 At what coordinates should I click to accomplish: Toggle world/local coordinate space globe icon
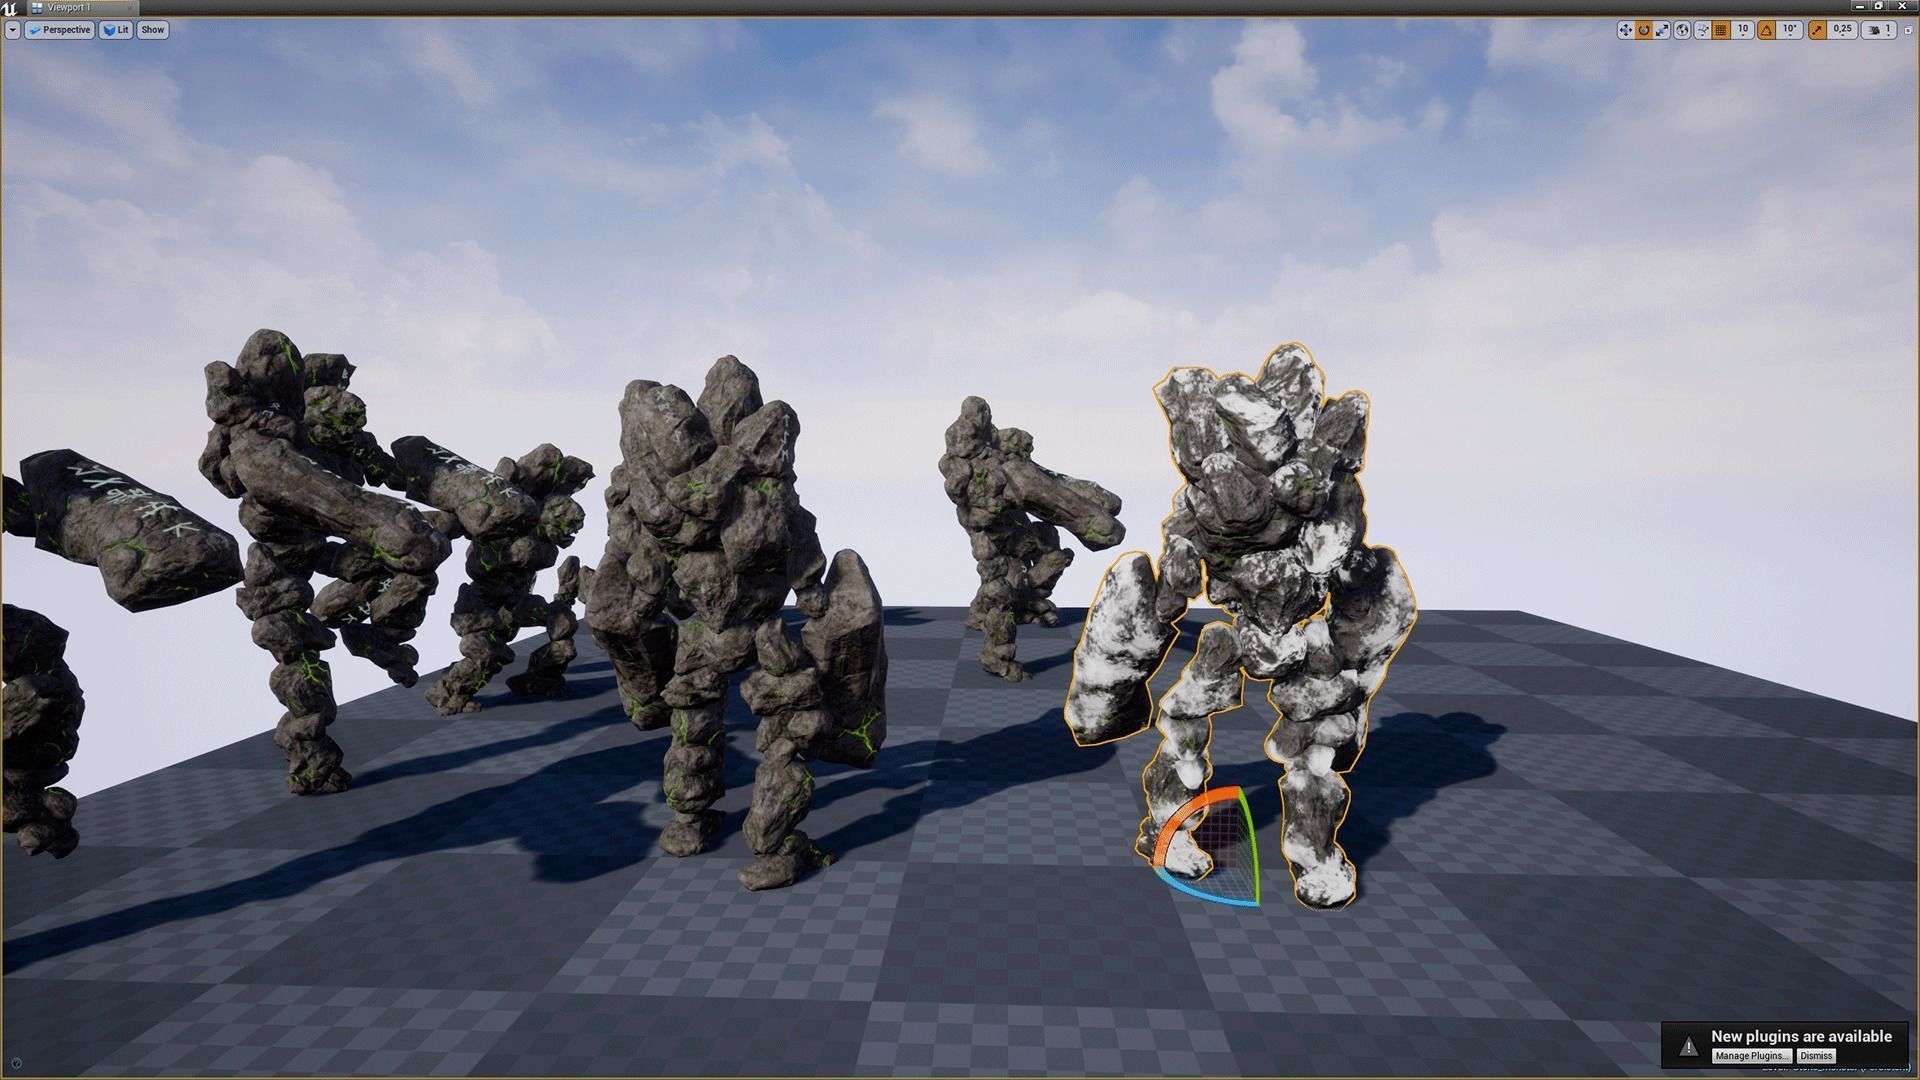coord(1682,30)
